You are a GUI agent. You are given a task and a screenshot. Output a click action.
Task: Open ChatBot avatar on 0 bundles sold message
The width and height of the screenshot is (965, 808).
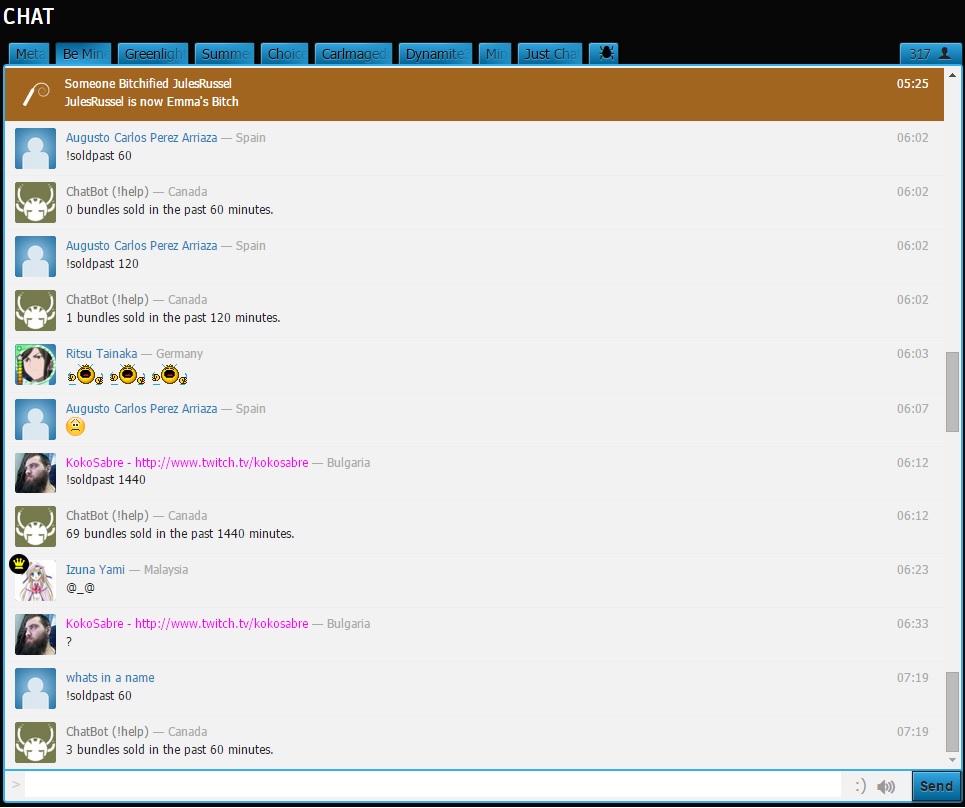click(x=35, y=202)
